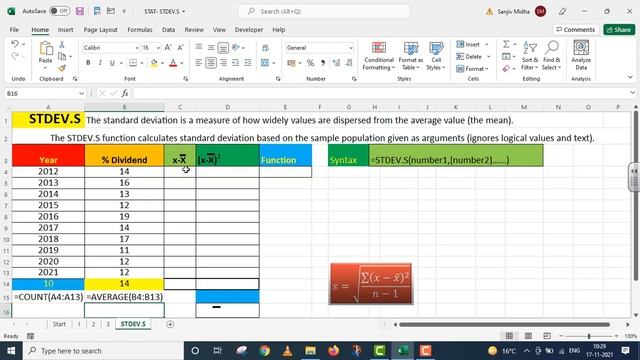The image size is (640, 360).
Task: Open Cell Styles dropdown
Action: [x=436, y=56]
